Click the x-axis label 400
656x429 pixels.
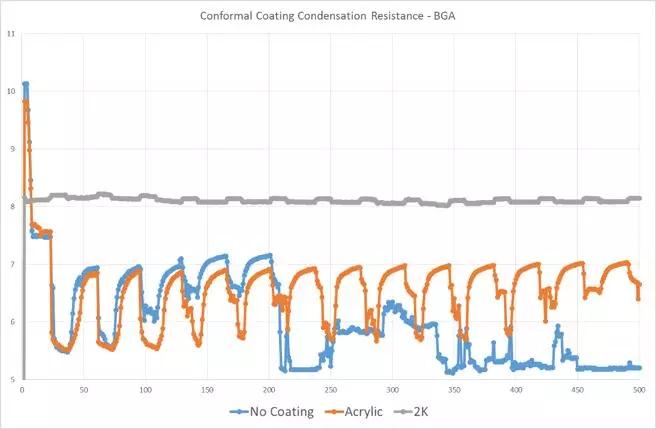coord(515,389)
